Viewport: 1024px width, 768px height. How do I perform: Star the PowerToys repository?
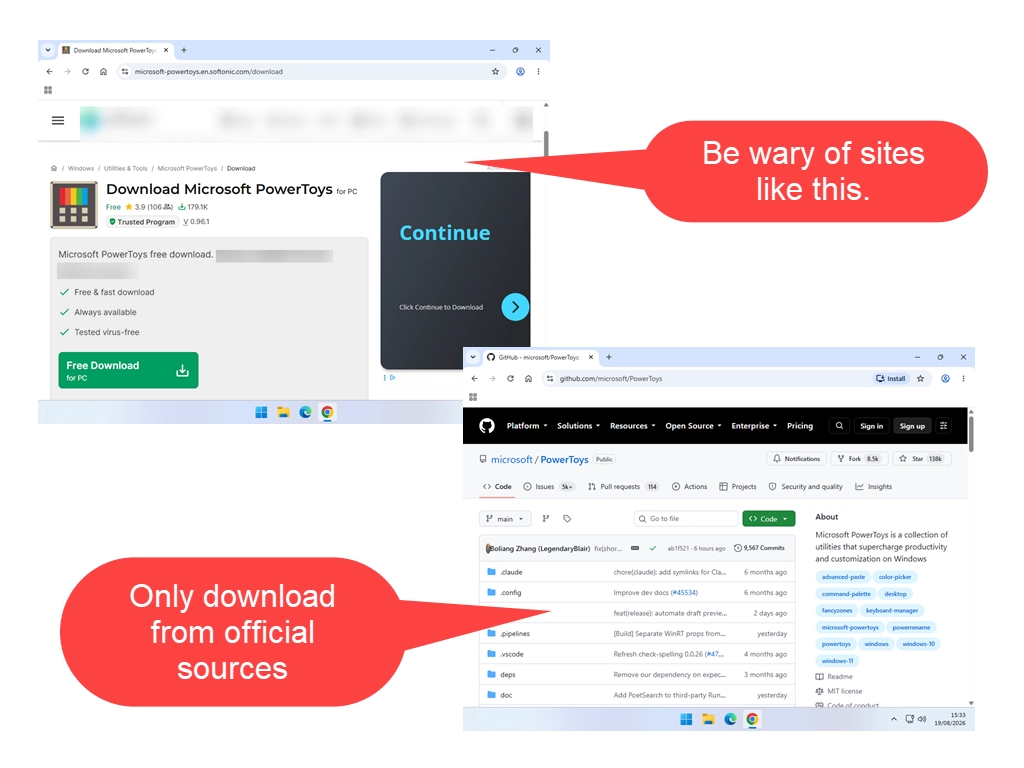[x=920, y=459]
